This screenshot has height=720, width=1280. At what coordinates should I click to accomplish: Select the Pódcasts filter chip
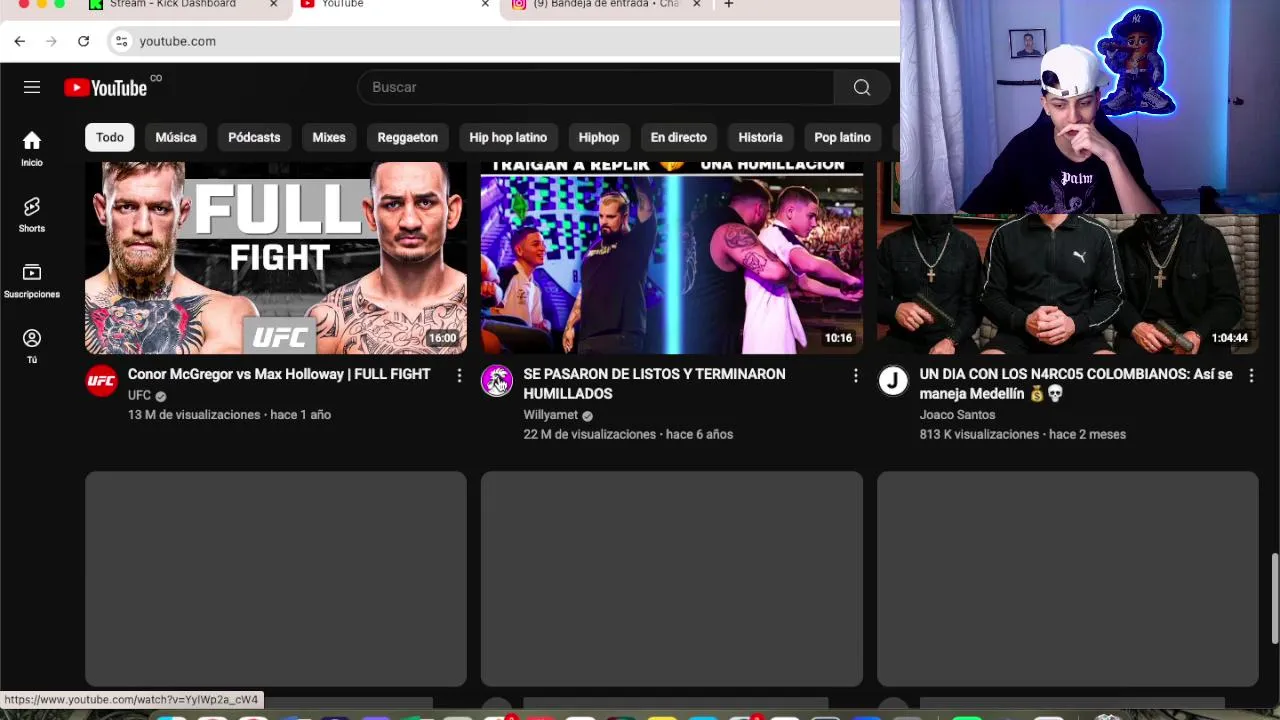pyautogui.click(x=254, y=137)
